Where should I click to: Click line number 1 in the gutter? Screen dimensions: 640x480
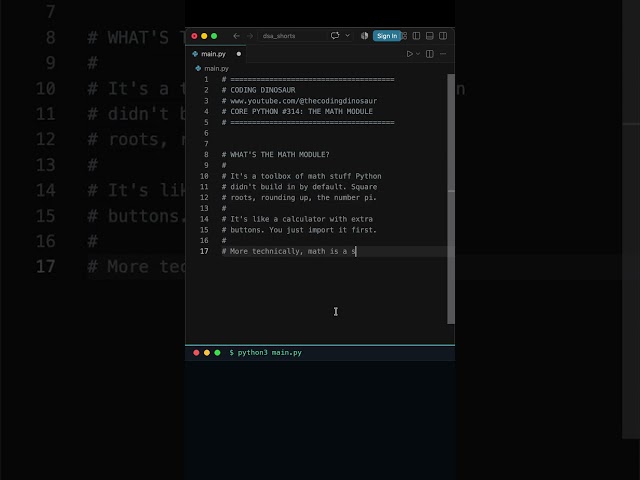(x=206, y=79)
